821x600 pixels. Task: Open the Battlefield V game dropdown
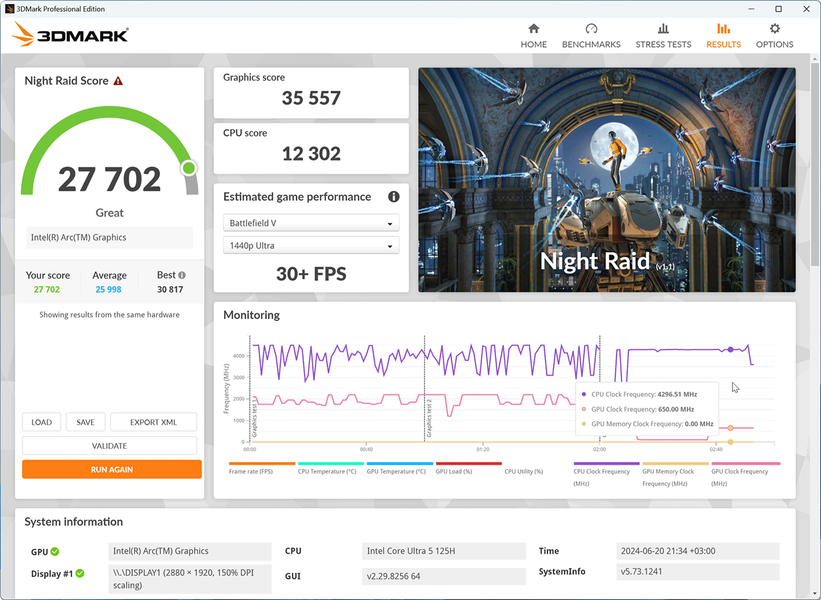coord(311,223)
